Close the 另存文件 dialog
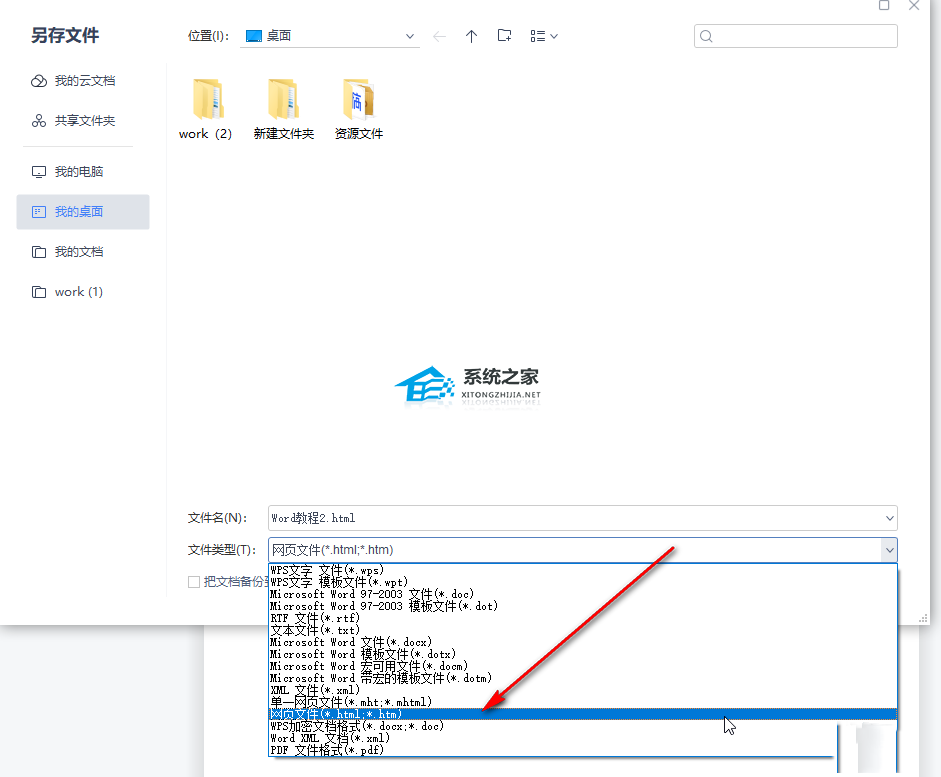This screenshot has height=777, width=941. pos(914,5)
